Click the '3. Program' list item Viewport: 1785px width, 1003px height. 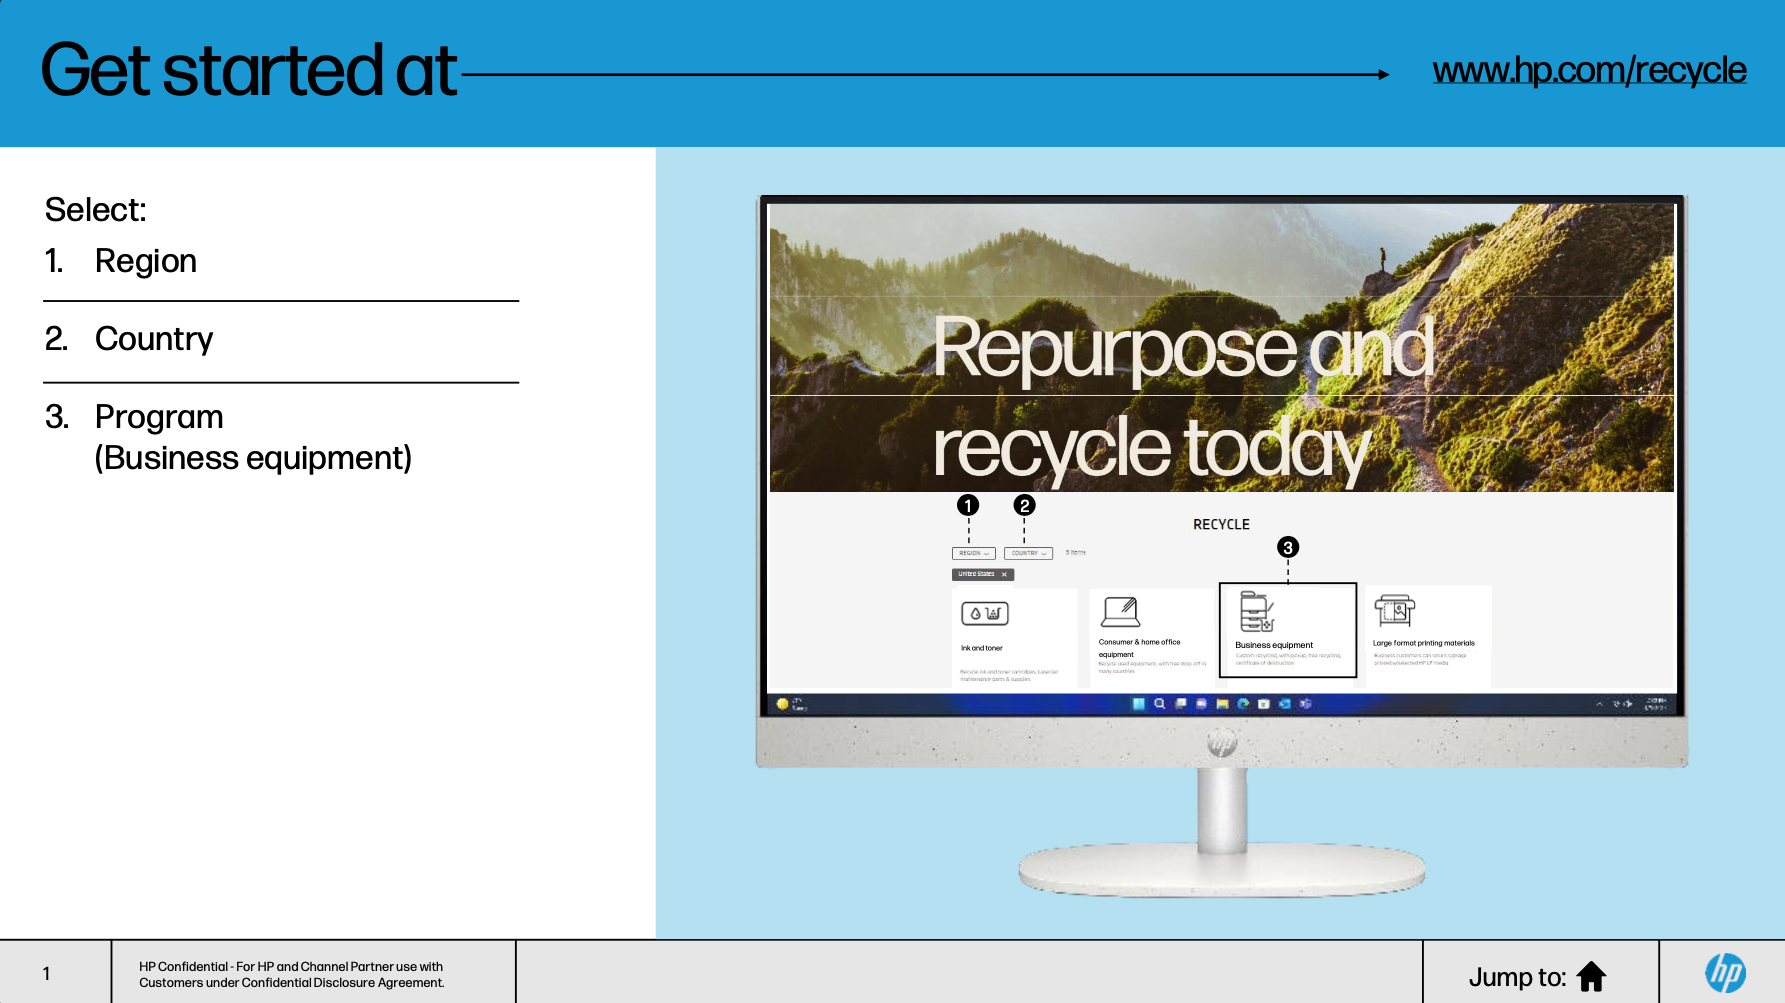134,417
